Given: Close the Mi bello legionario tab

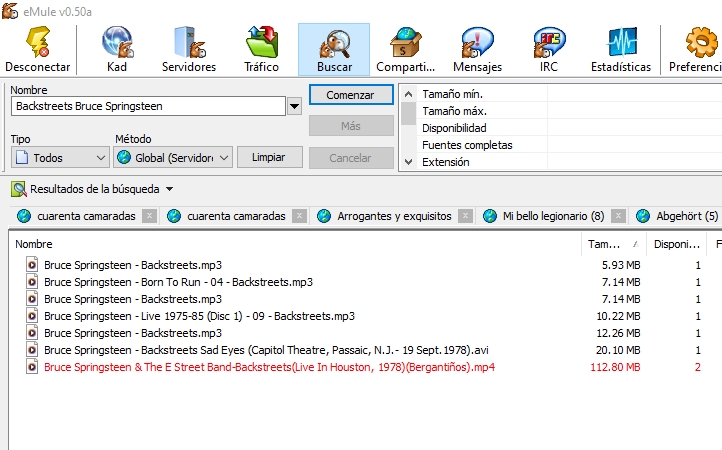Looking at the screenshot, I should pos(618,216).
